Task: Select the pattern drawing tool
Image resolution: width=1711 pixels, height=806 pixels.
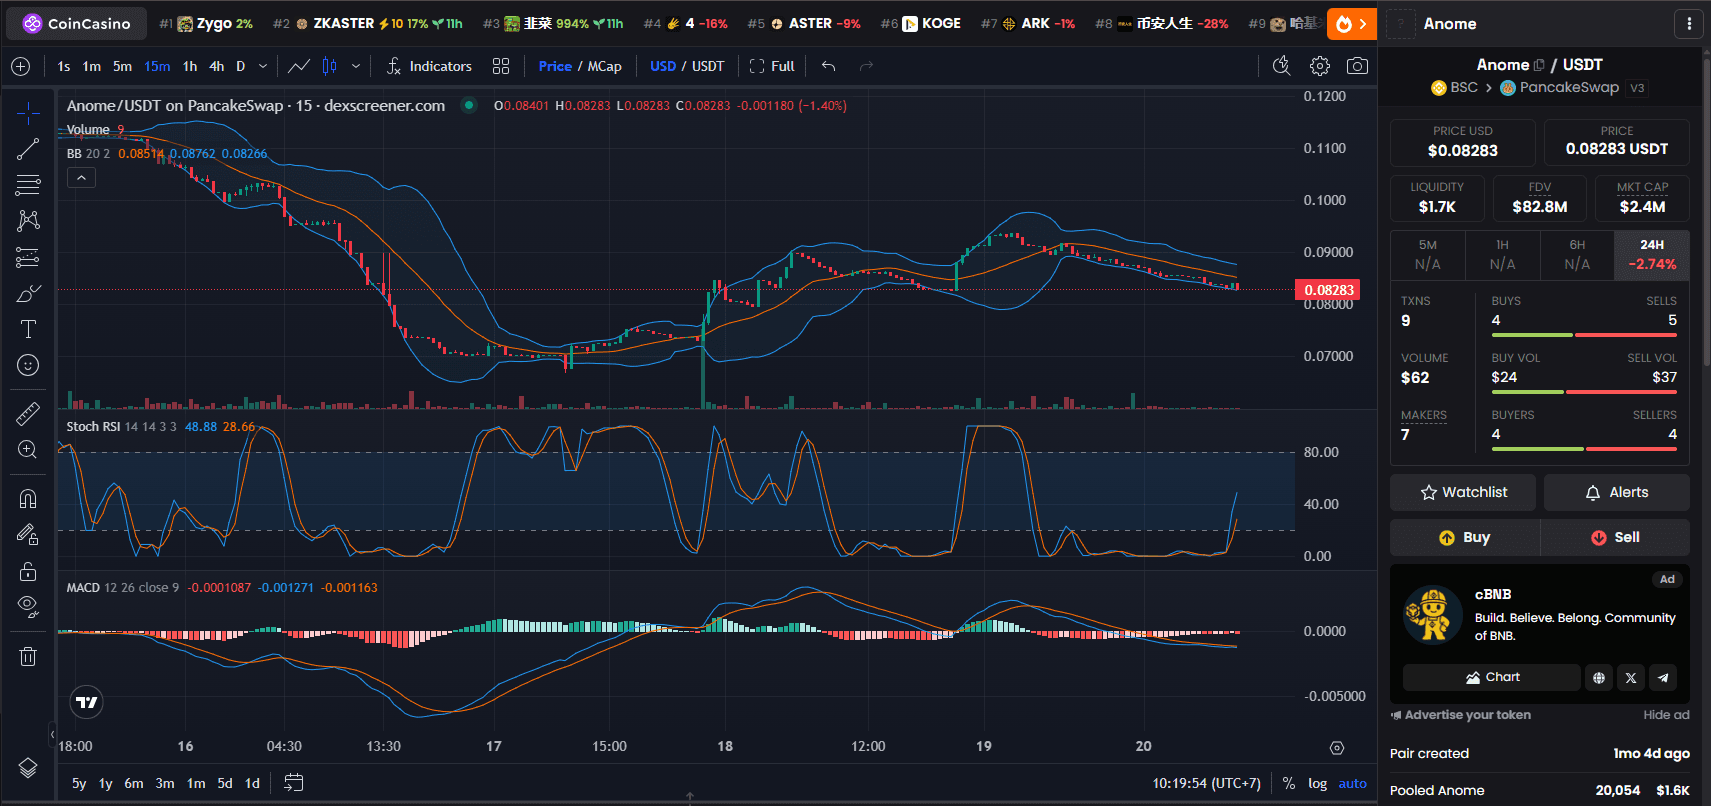Action: tap(28, 221)
